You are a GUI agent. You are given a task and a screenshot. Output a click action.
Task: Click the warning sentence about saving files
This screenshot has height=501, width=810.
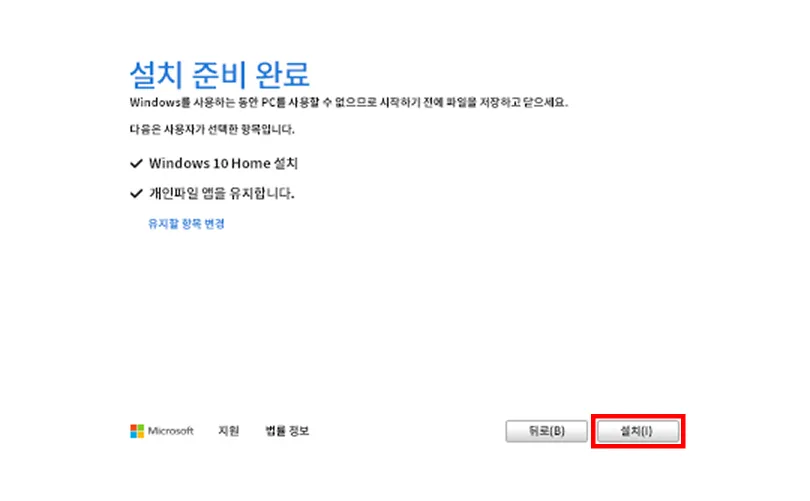pos(355,103)
